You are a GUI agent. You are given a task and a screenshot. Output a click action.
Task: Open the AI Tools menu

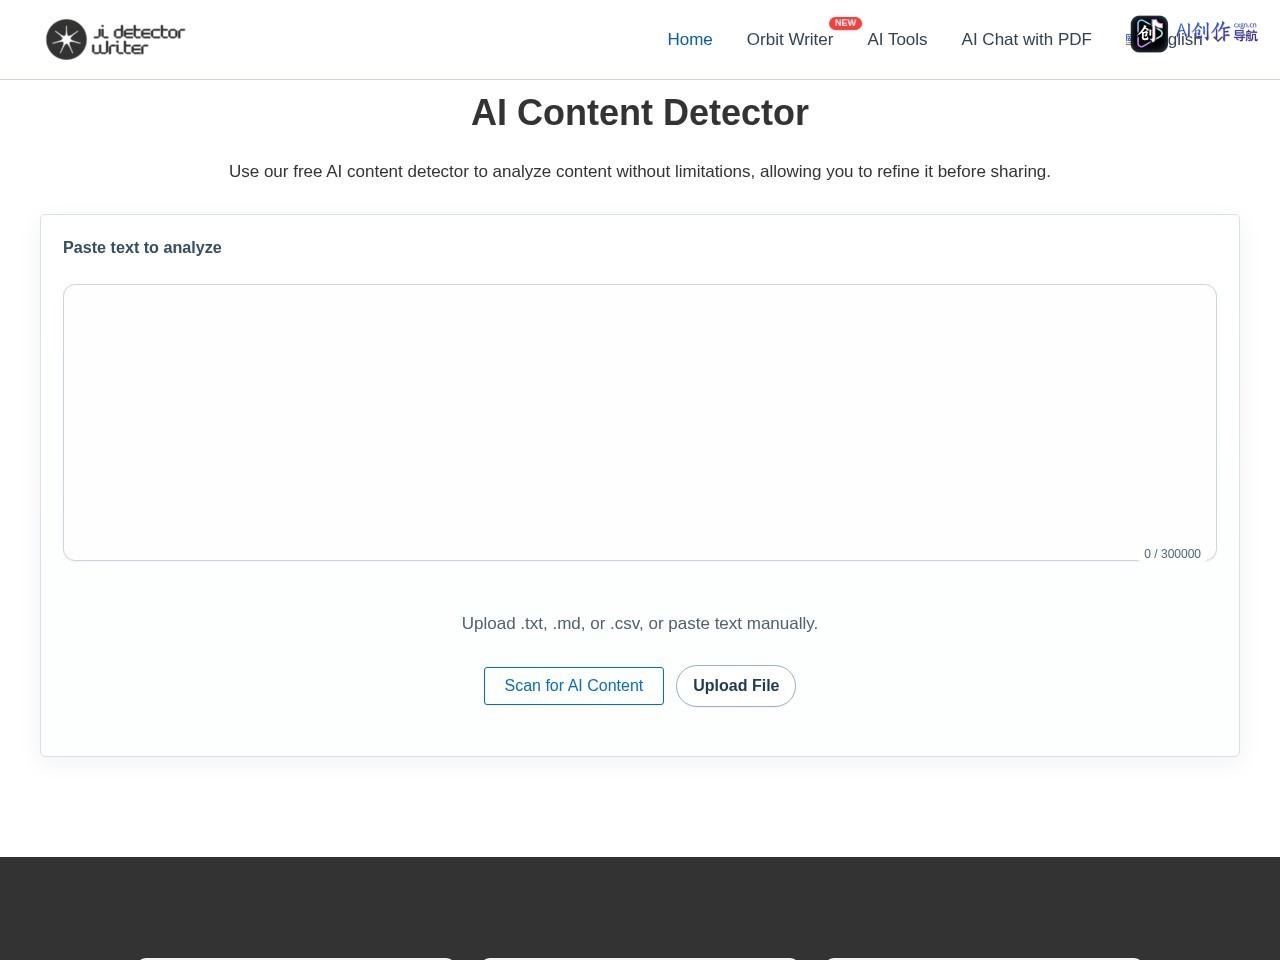pos(897,39)
